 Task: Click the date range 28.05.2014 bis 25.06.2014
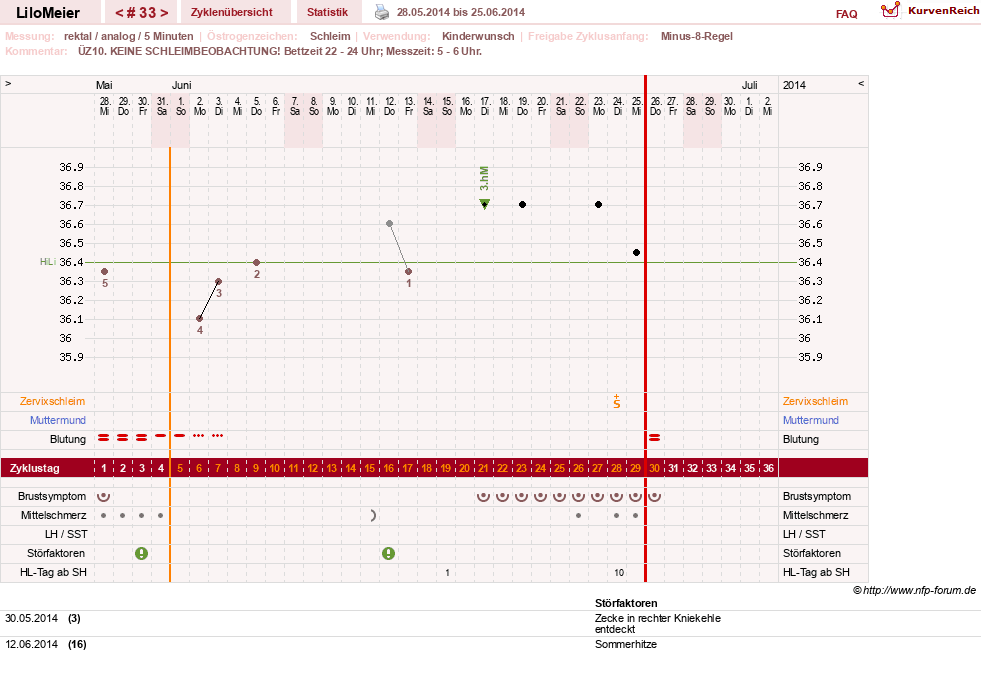coord(461,12)
